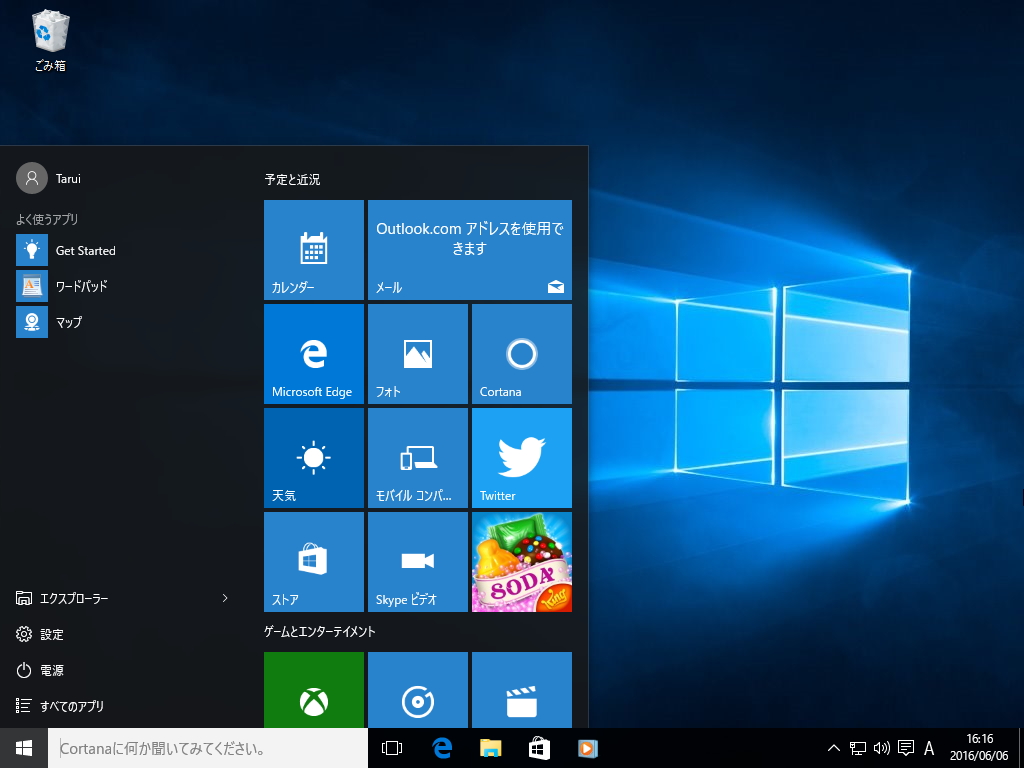Image resolution: width=1024 pixels, height=768 pixels.
Task: Launch Candy Crush Soda Saga tile
Action: click(x=521, y=561)
